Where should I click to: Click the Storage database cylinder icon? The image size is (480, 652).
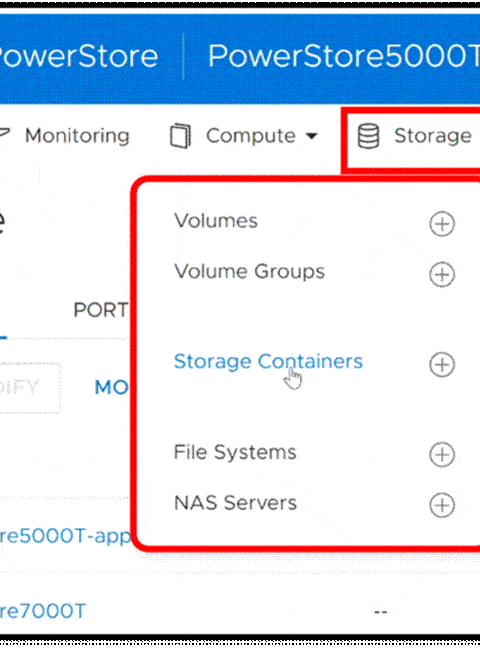click(369, 136)
